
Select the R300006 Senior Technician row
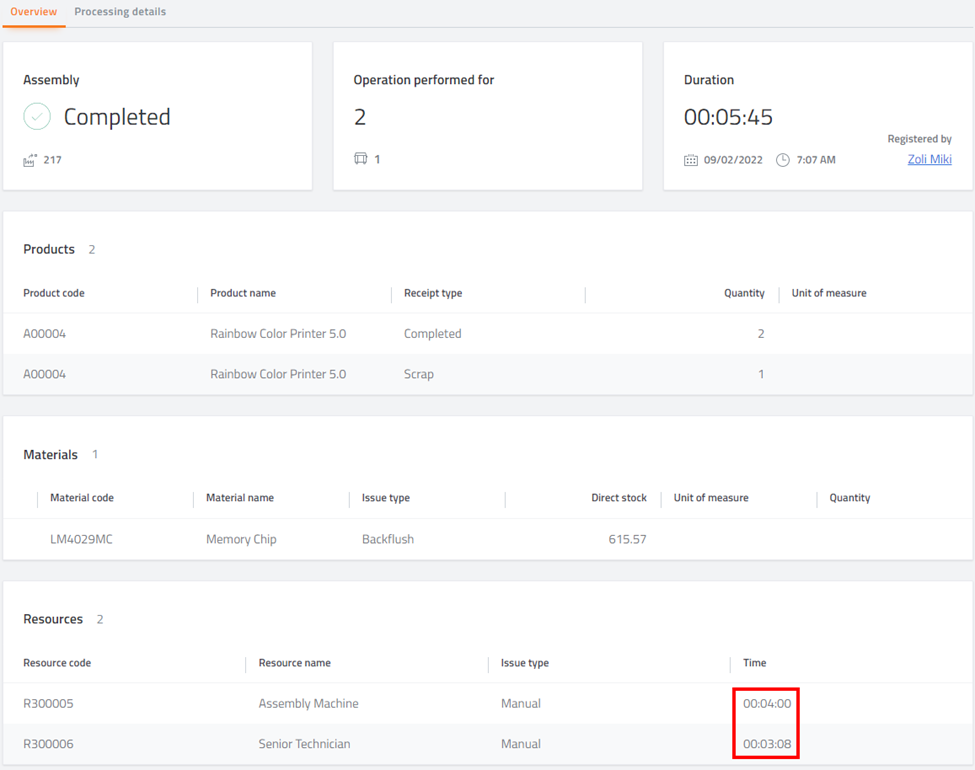(x=488, y=744)
